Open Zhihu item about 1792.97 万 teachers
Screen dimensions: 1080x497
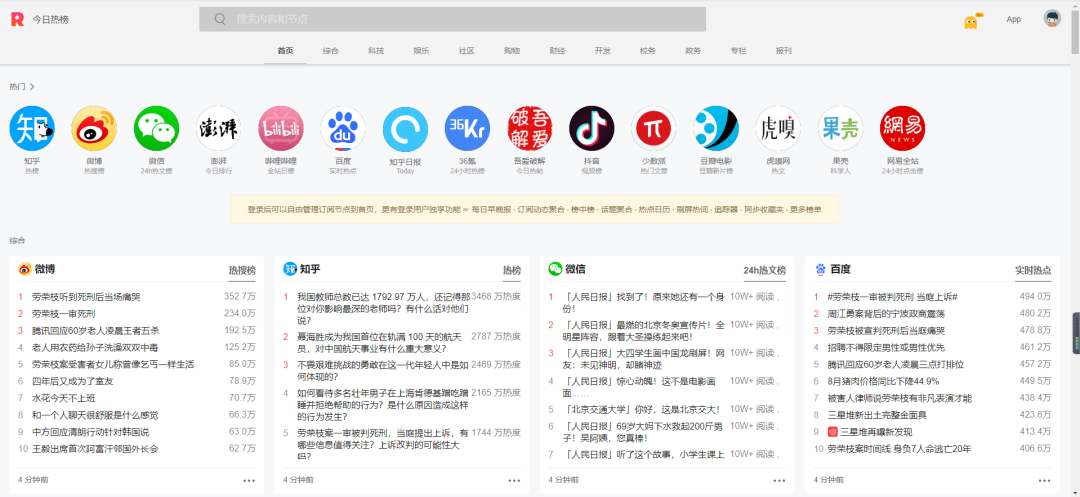coord(384,308)
